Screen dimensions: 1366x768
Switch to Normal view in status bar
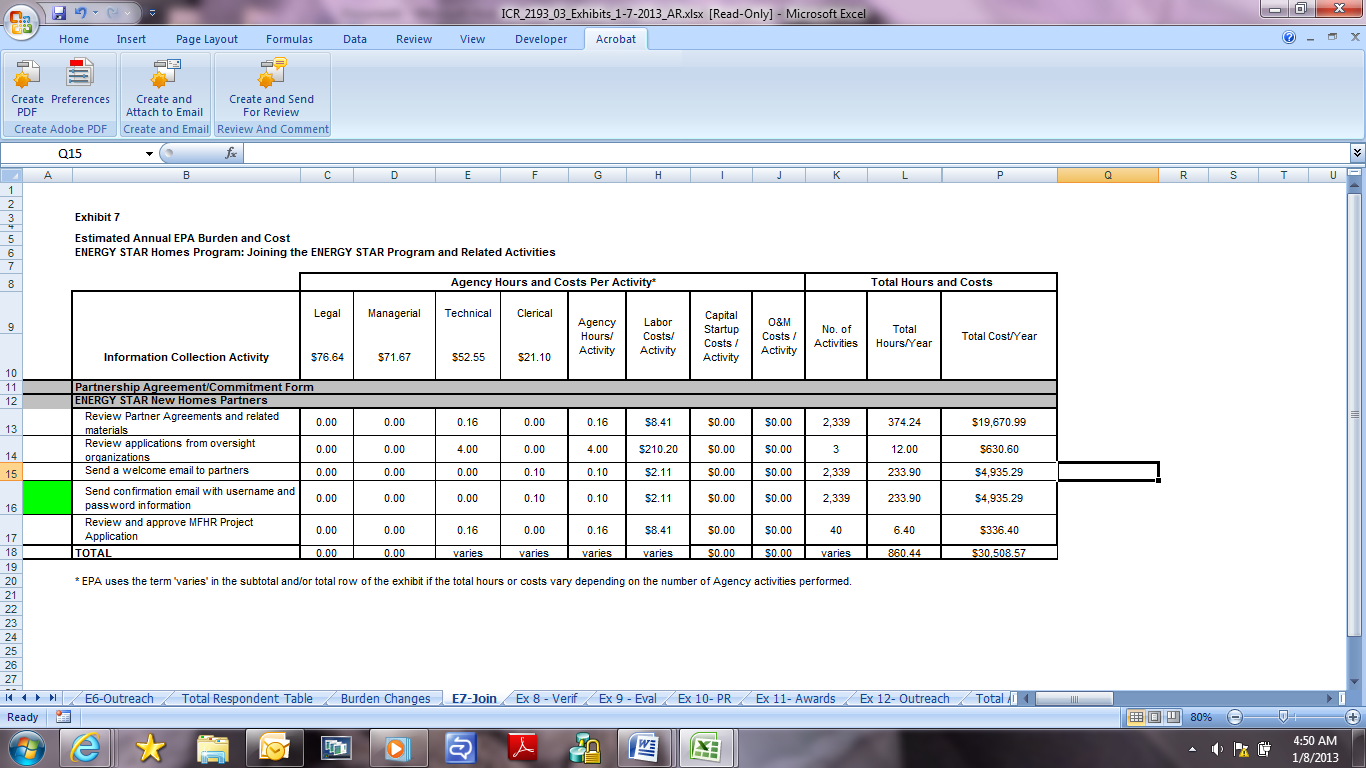pos(1136,717)
